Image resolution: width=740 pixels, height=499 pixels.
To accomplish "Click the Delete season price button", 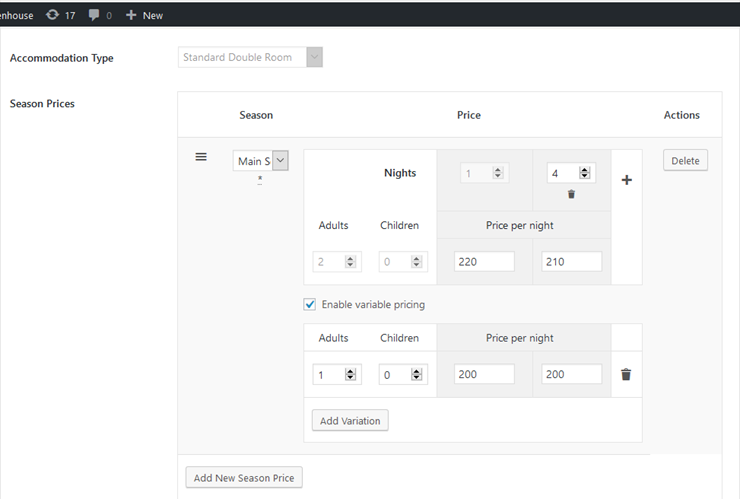I will pos(685,161).
